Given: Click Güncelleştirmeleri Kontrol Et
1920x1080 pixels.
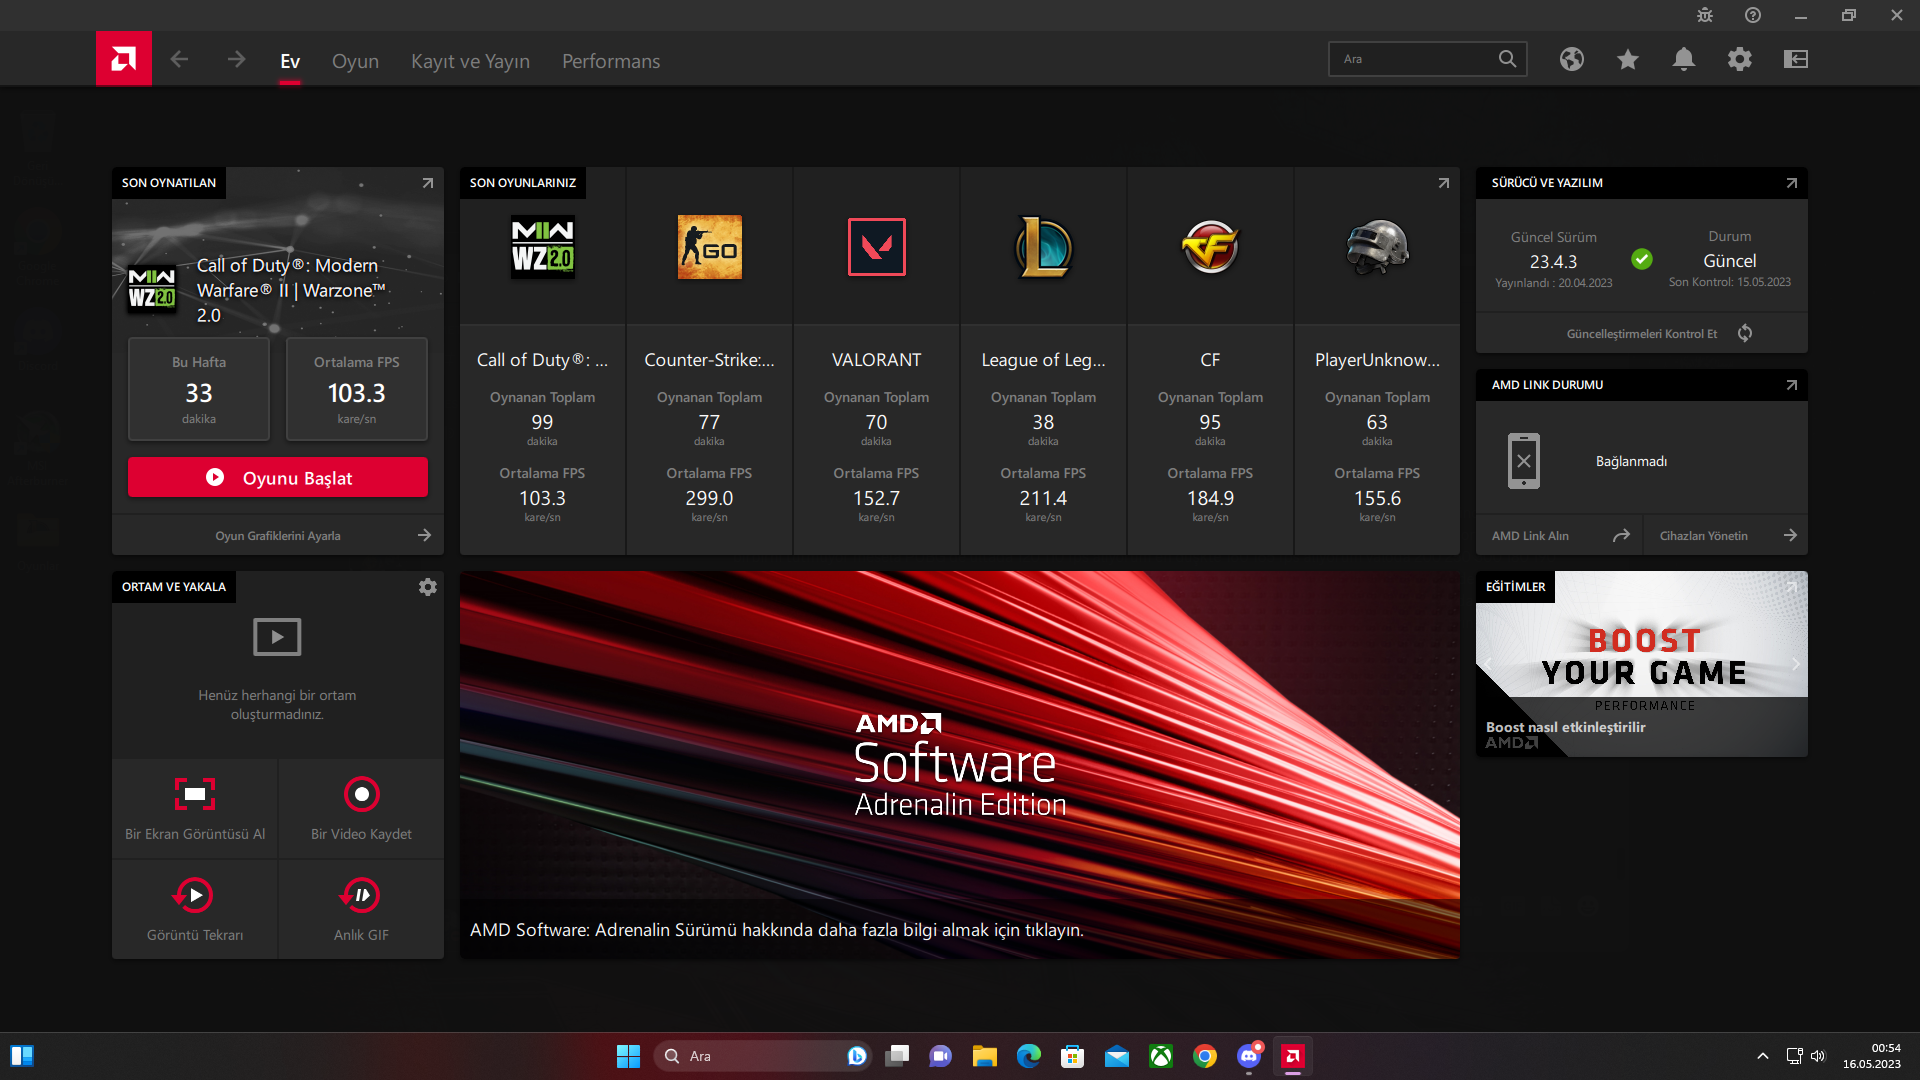Looking at the screenshot, I should click(1642, 334).
